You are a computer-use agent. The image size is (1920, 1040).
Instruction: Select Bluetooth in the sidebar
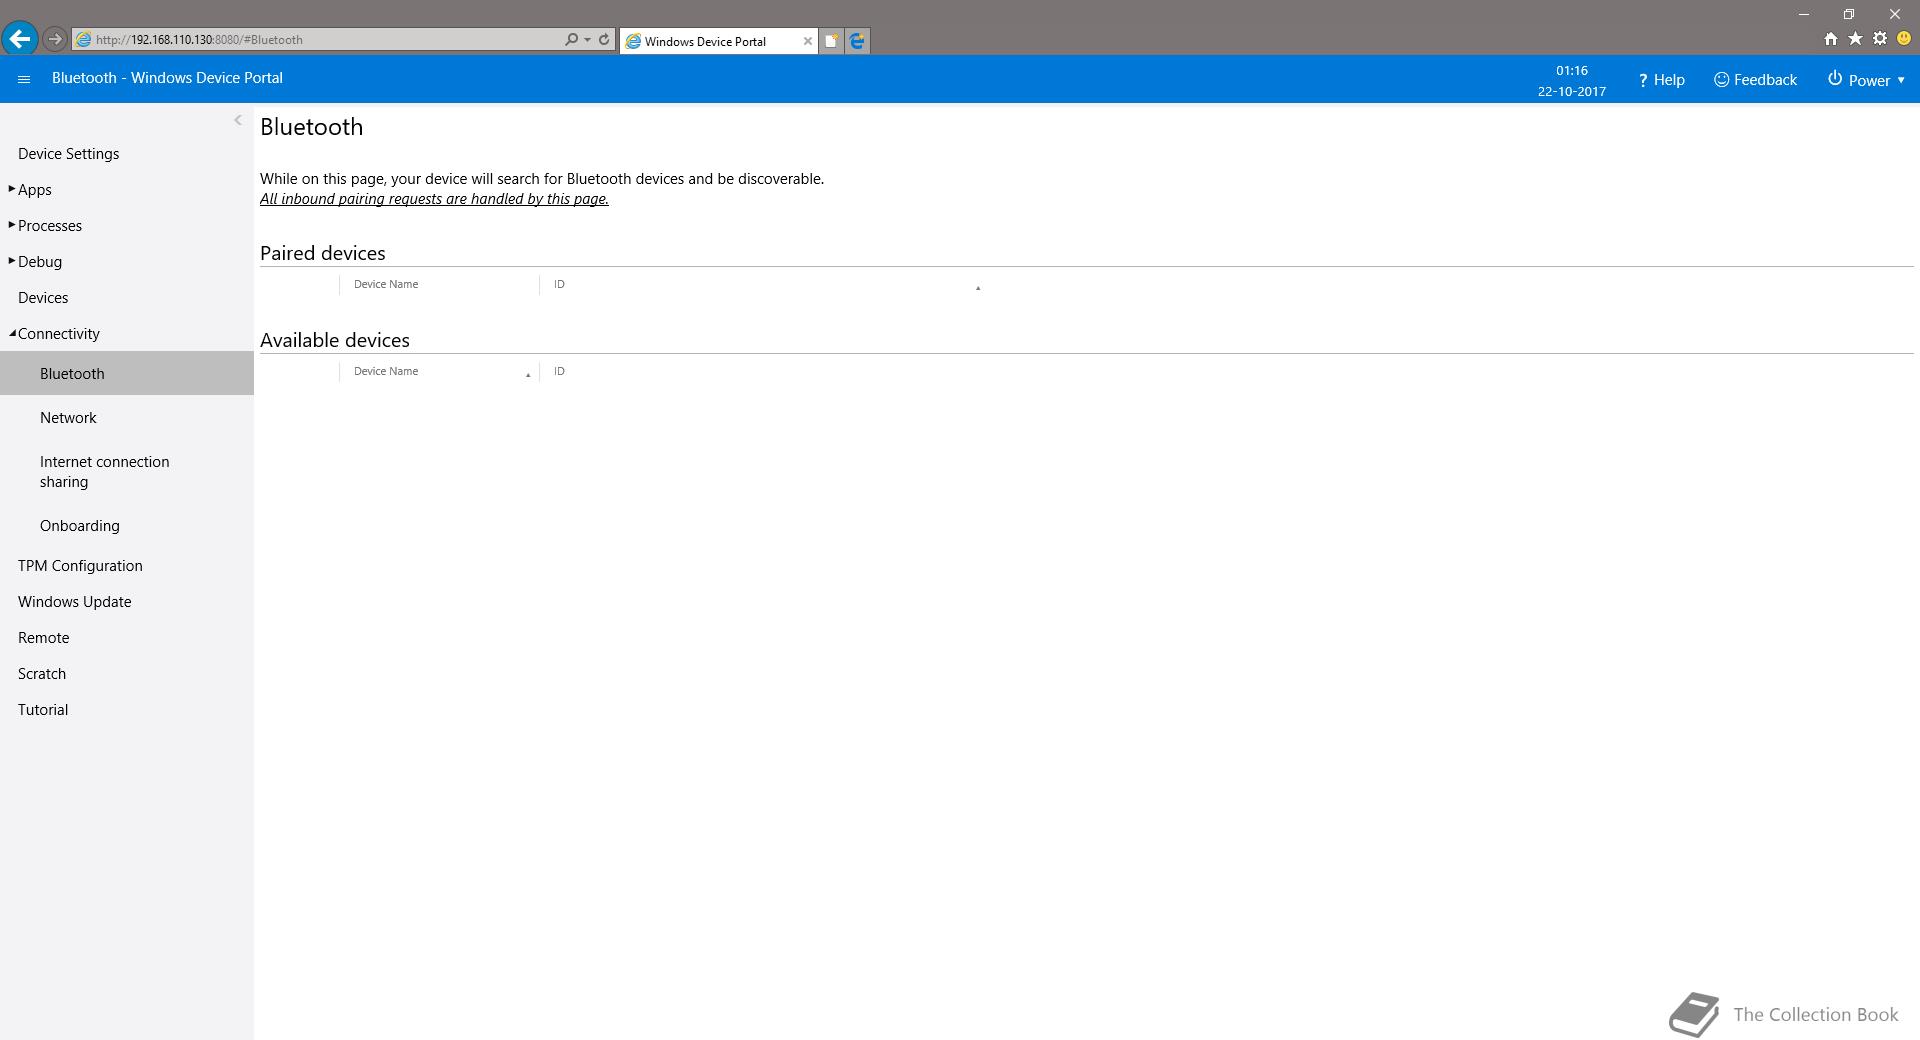tap(127, 373)
